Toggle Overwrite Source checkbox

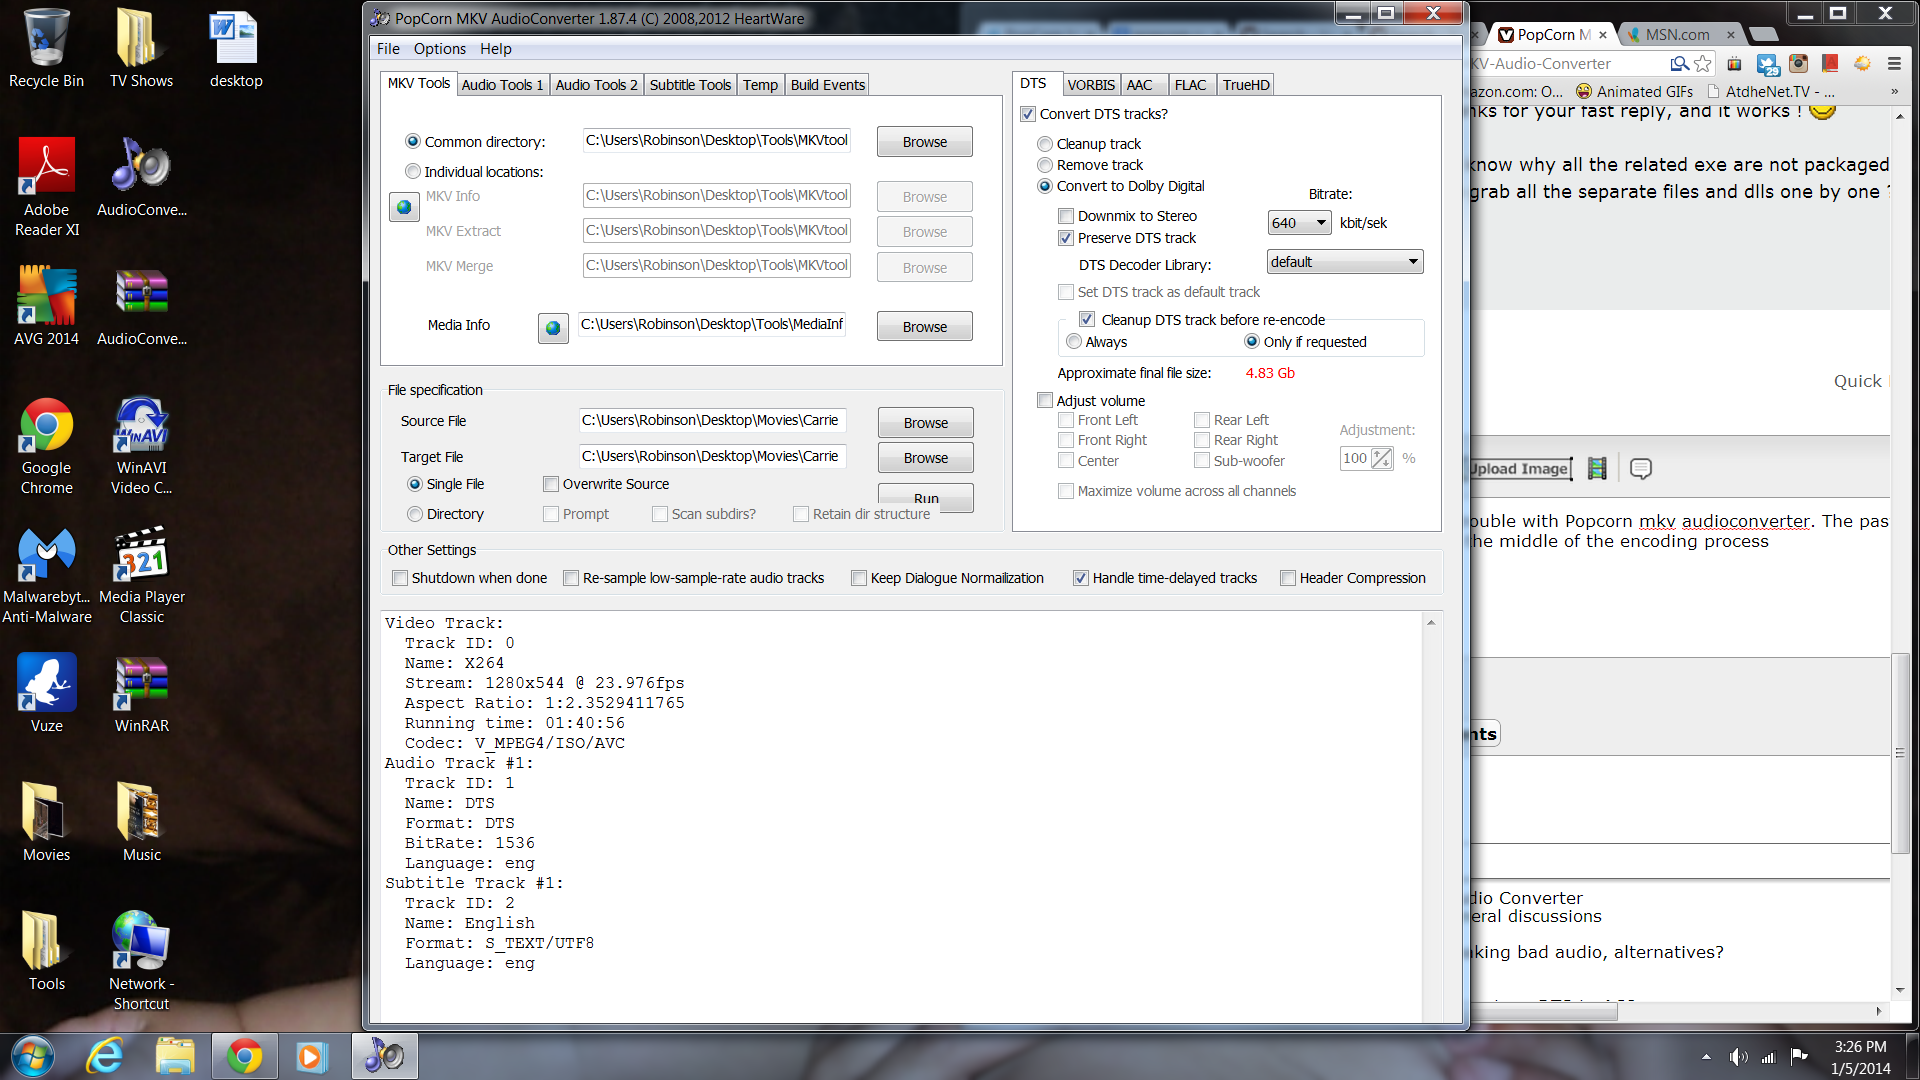pyautogui.click(x=551, y=484)
